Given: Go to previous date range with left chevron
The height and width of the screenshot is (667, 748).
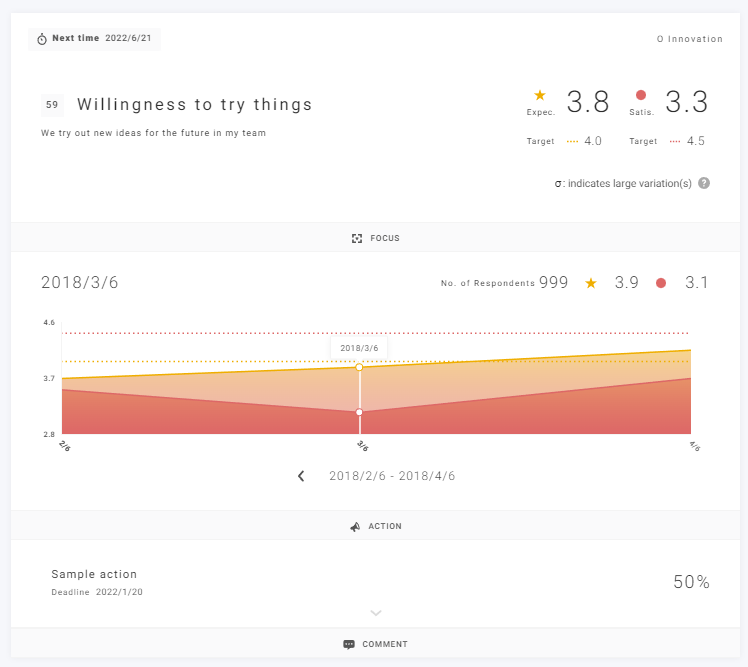Looking at the screenshot, I should click(301, 476).
